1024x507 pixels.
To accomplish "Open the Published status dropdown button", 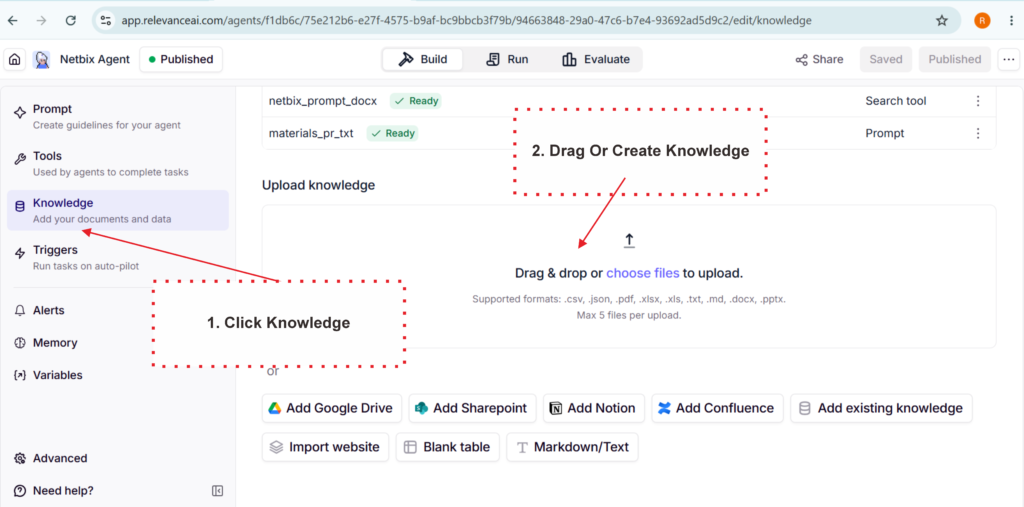I will [x=181, y=59].
